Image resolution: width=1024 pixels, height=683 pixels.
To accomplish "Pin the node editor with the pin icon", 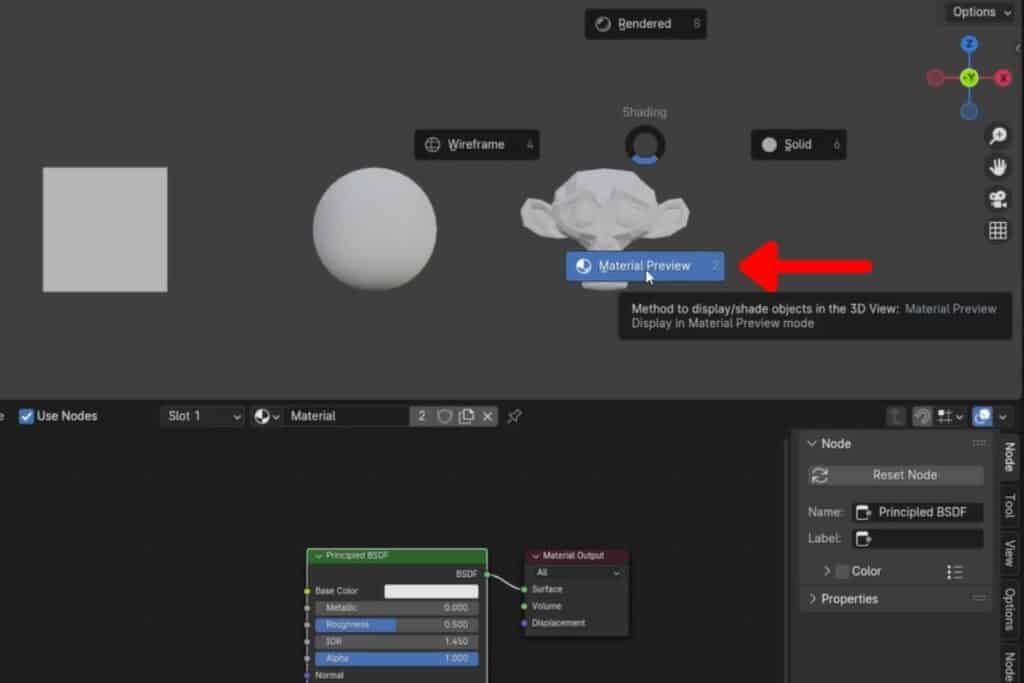I will tap(514, 416).
